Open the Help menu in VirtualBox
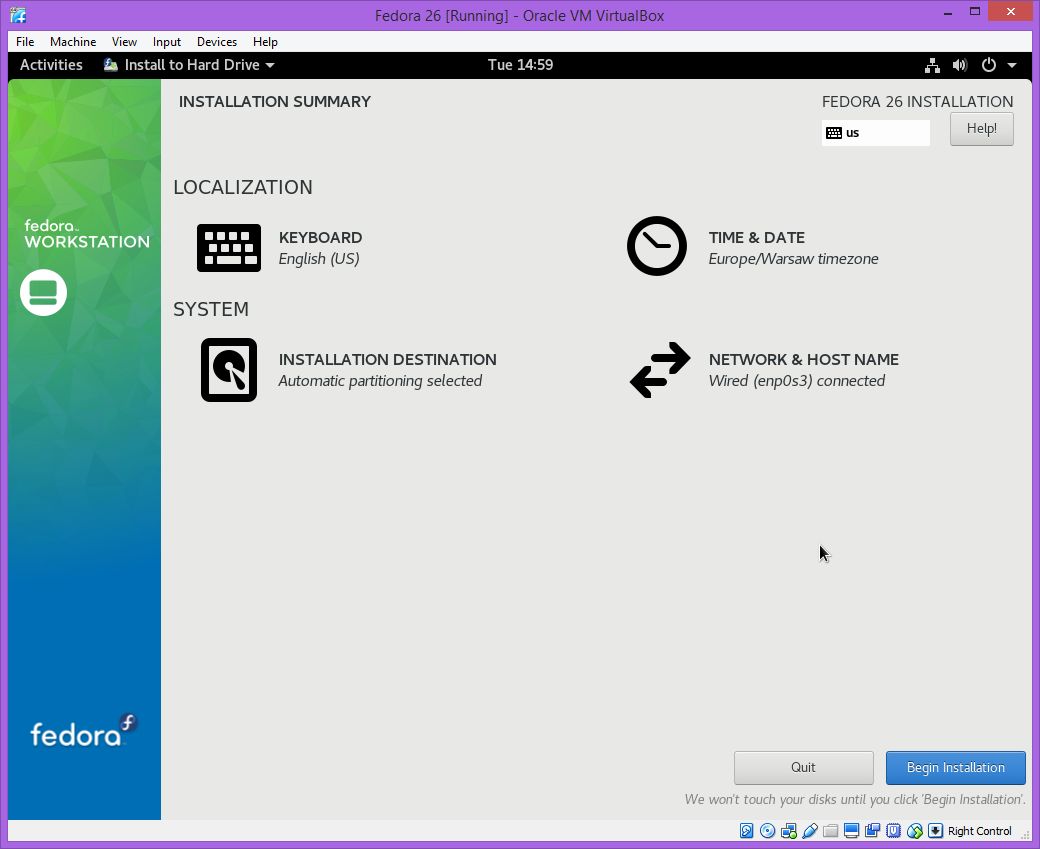1040x849 pixels. (265, 42)
